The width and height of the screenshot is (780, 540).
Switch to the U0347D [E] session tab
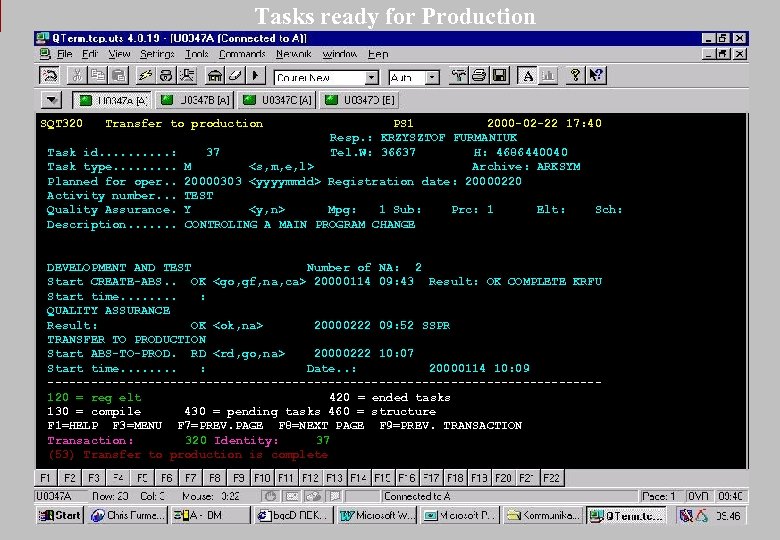coord(359,100)
